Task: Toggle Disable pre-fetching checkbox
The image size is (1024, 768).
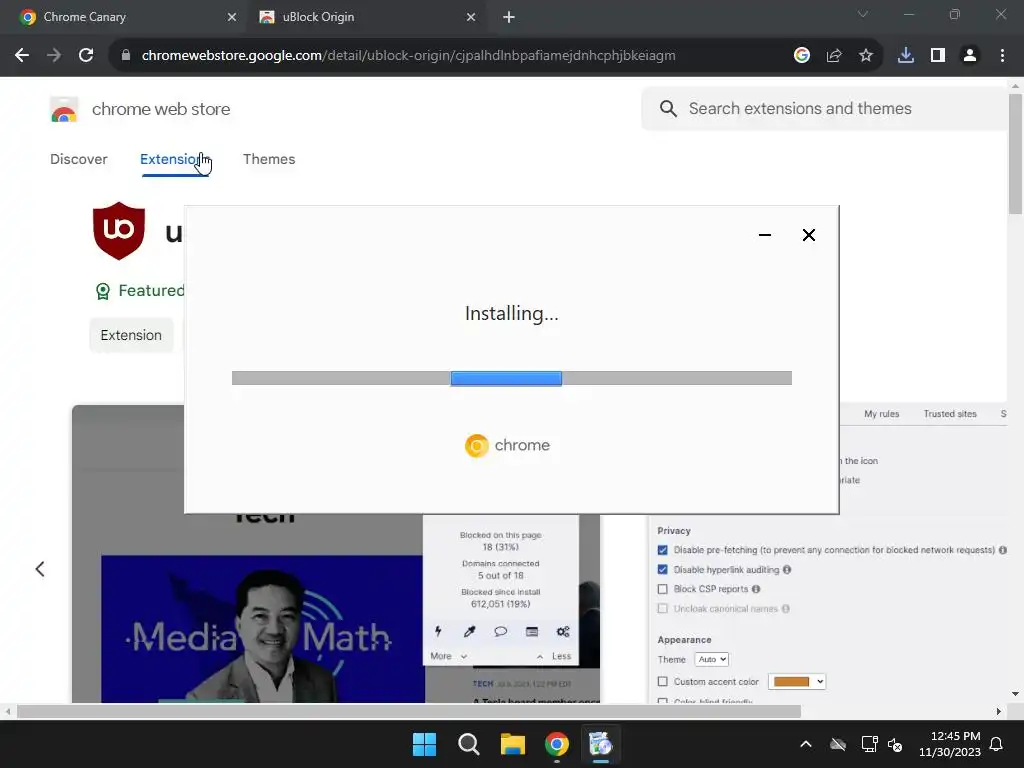Action: click(663, 550)
